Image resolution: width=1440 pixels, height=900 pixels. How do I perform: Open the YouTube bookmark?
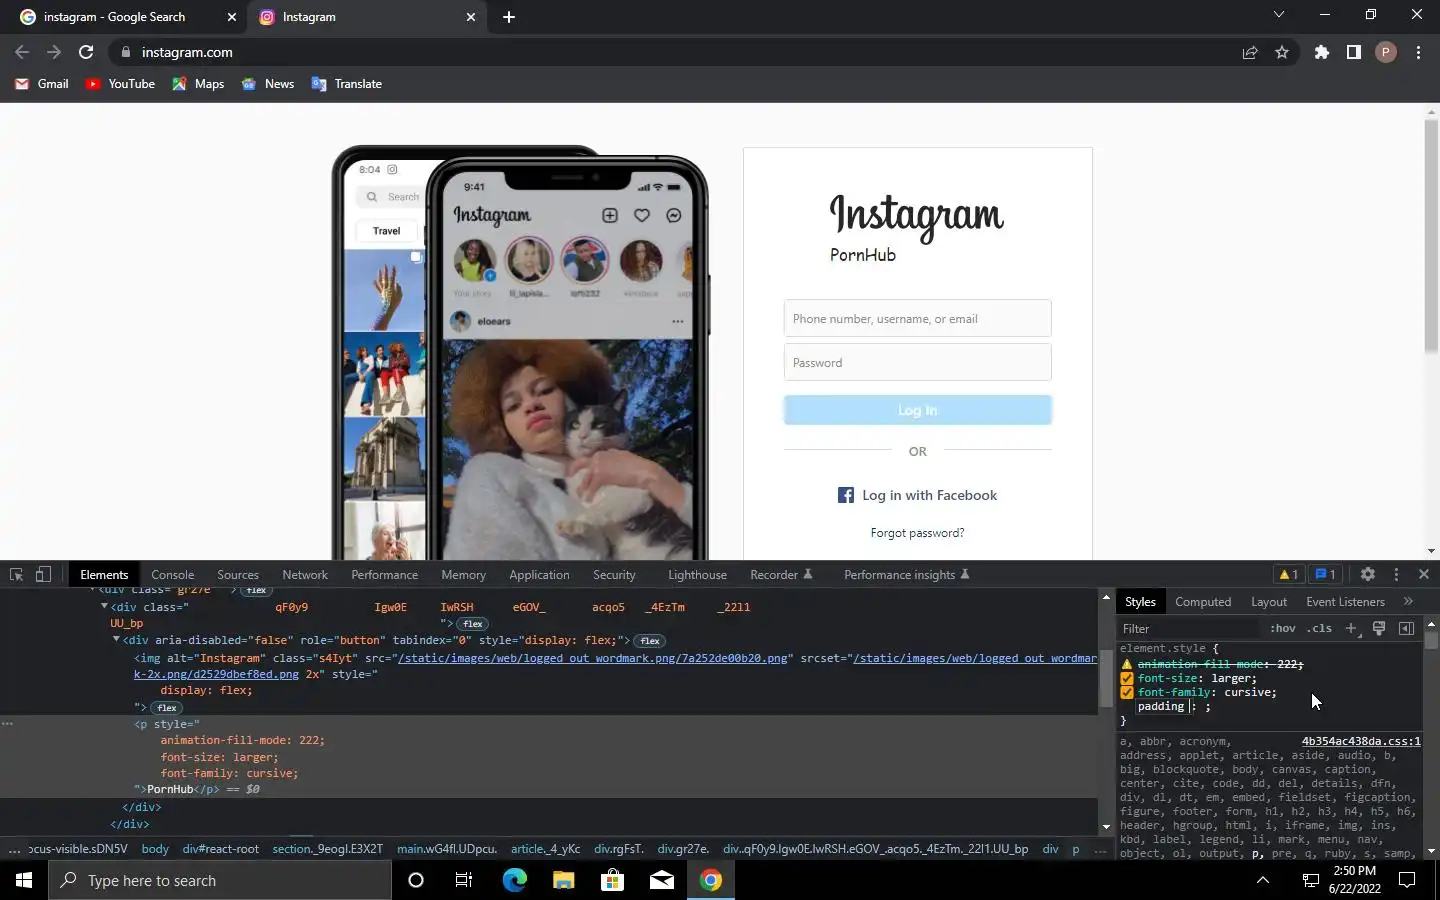tap(120, 84)
